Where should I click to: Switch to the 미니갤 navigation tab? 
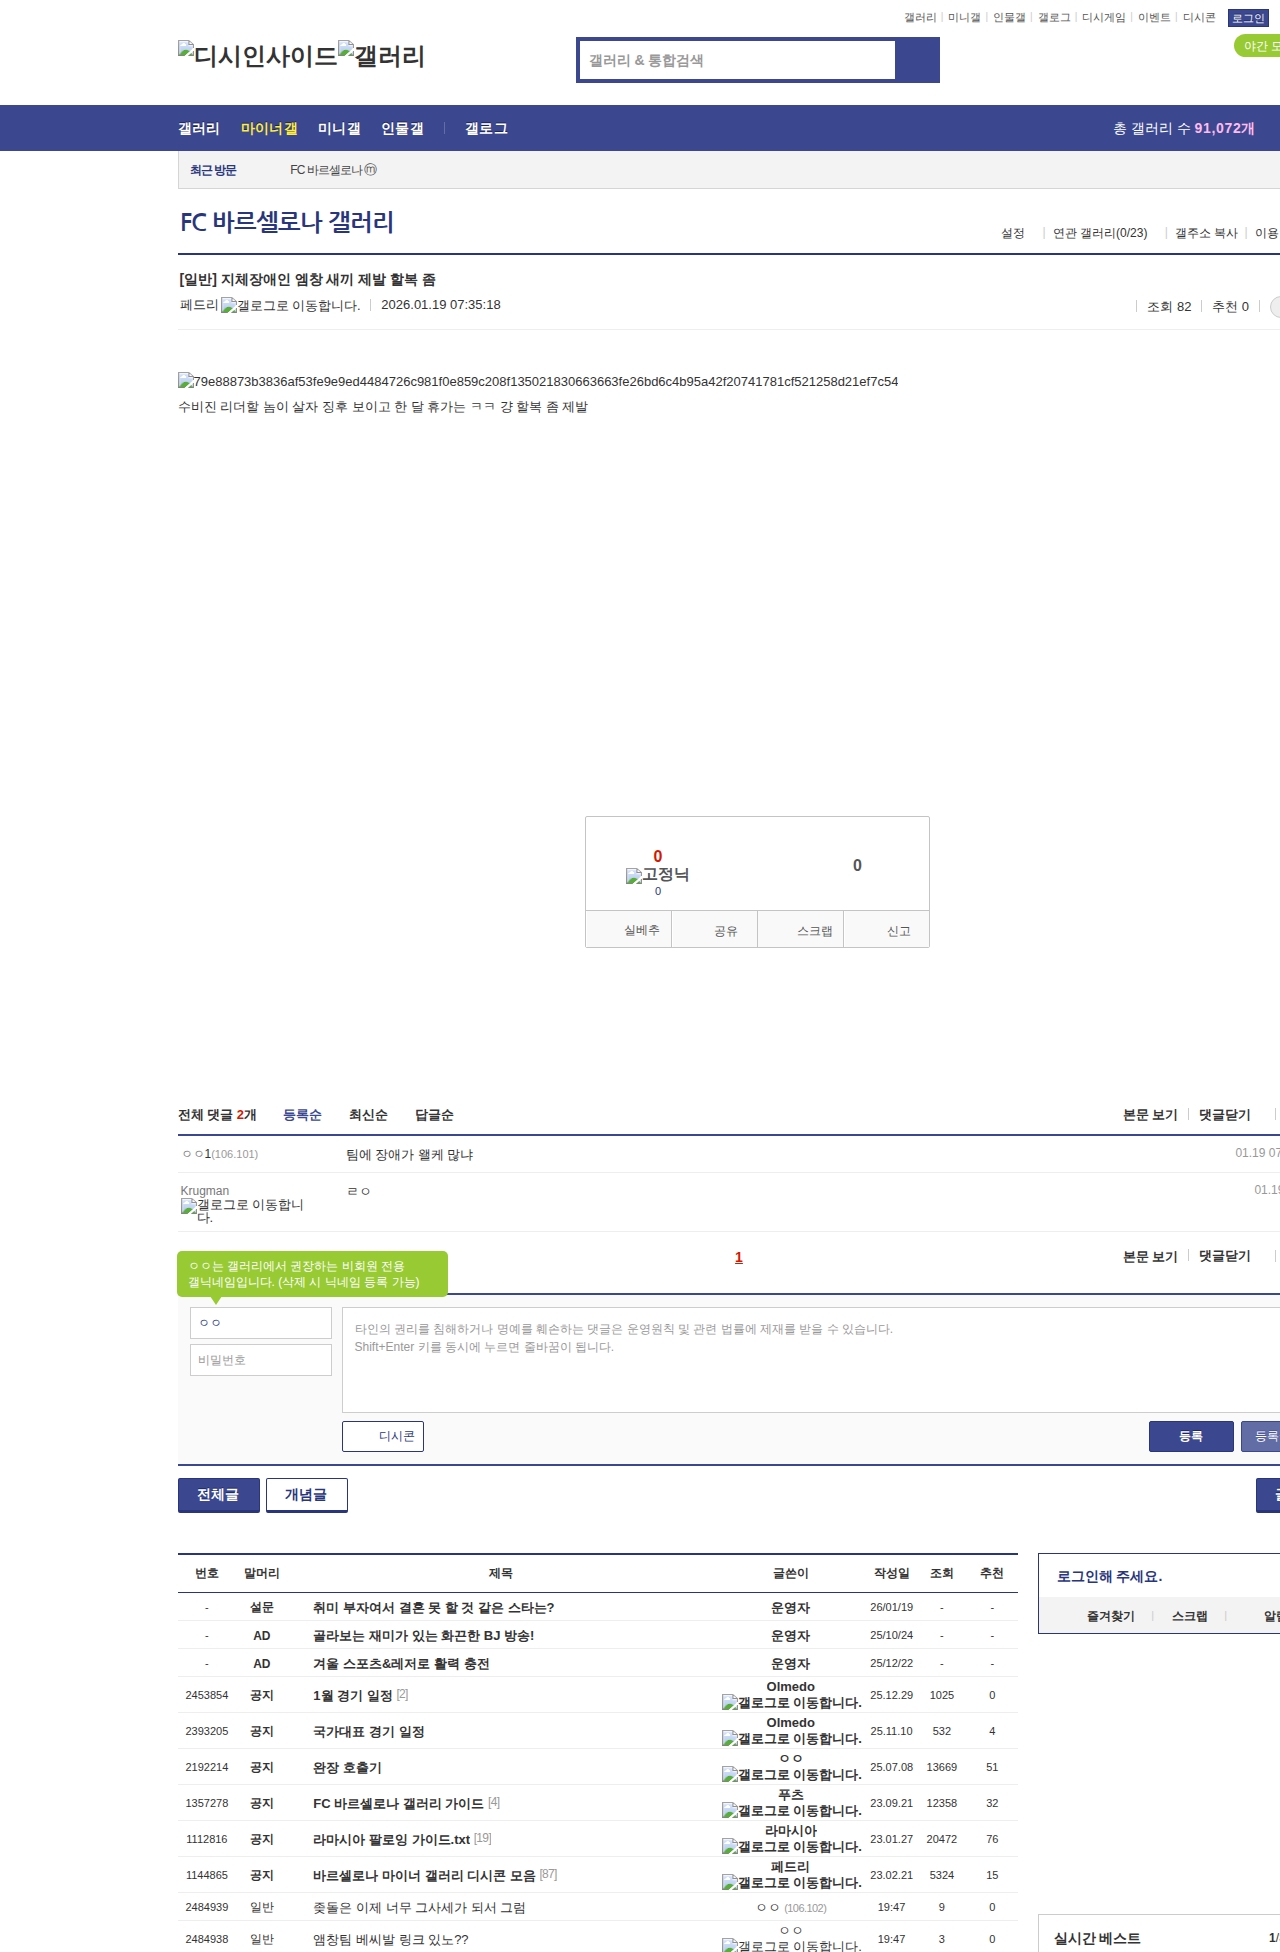click(x=339, y=129)
